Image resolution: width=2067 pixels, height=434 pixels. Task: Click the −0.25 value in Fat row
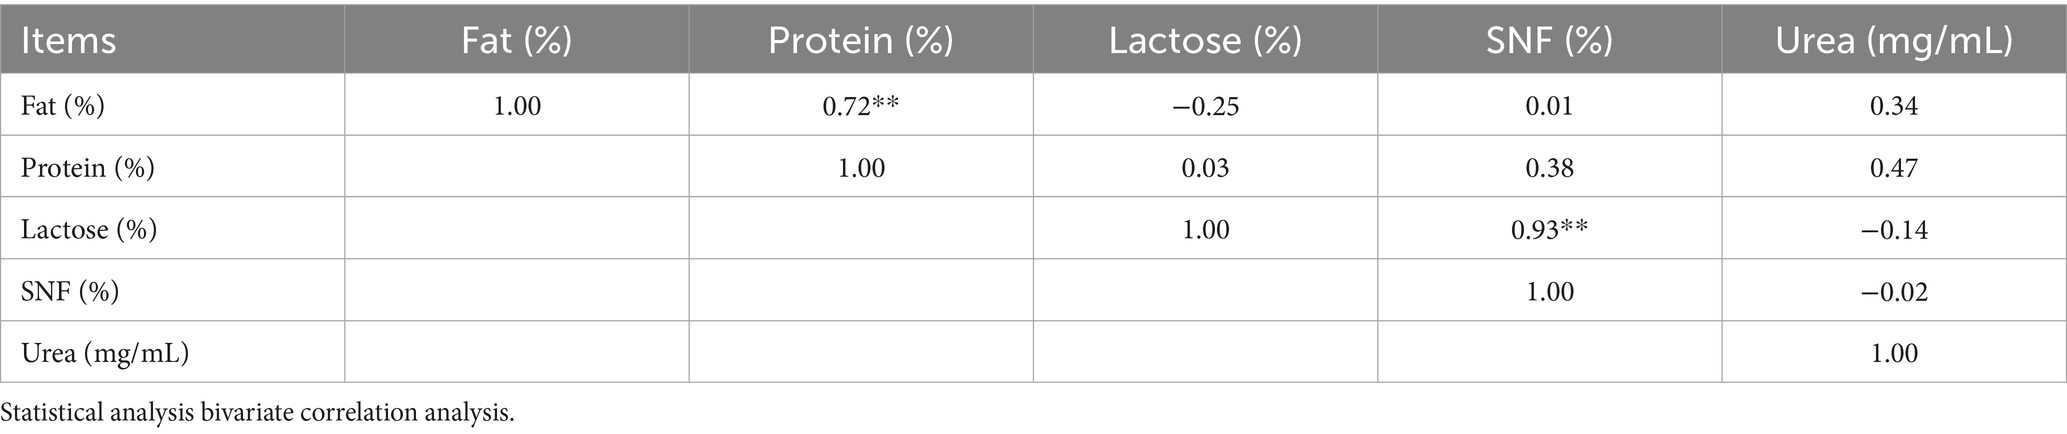coord(1205,106)
